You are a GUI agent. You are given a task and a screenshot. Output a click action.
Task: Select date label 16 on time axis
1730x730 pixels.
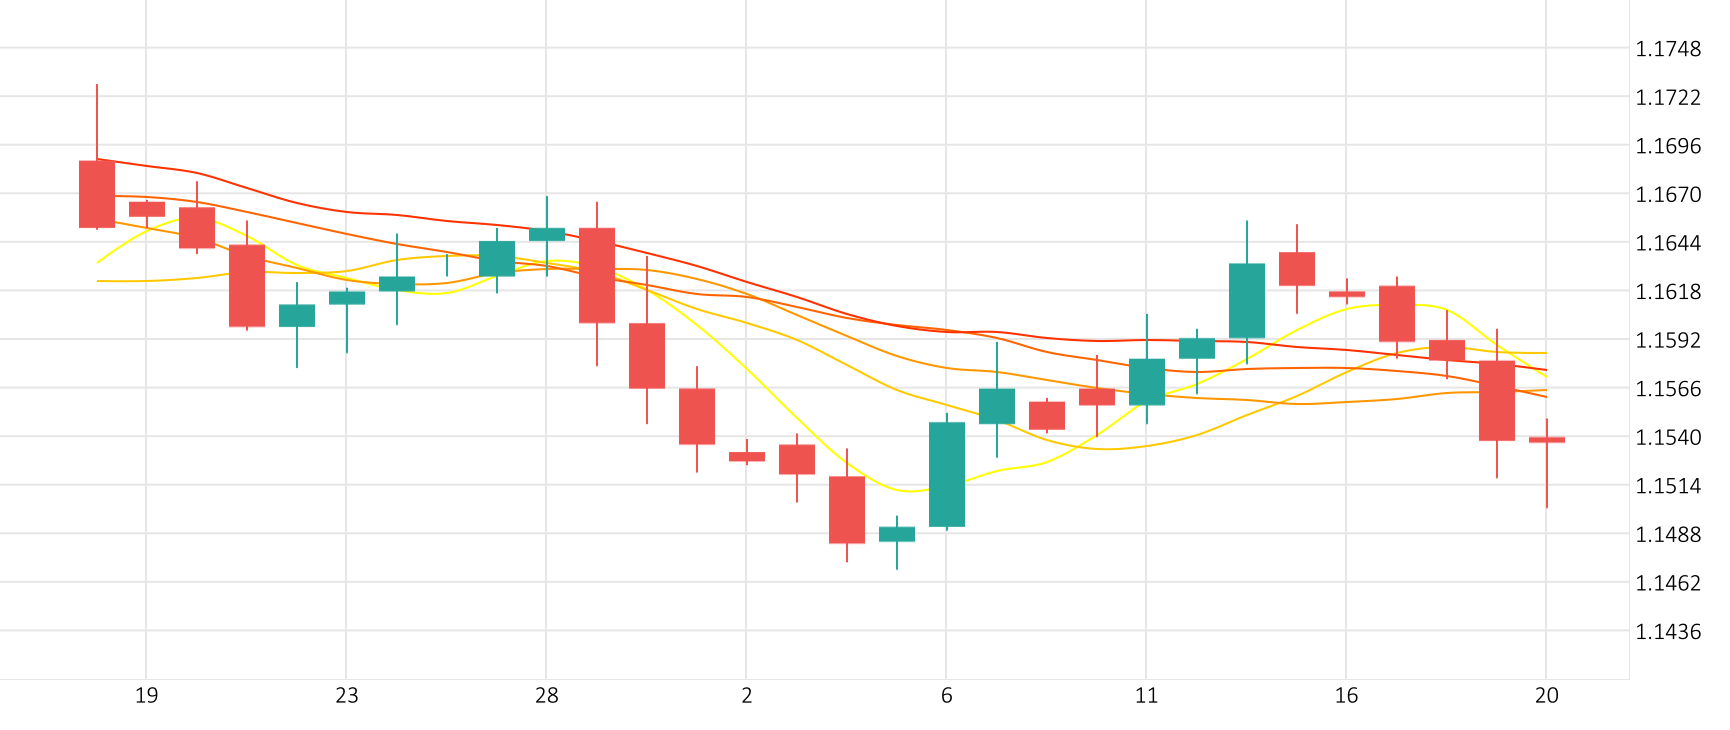pos(1346,696)
